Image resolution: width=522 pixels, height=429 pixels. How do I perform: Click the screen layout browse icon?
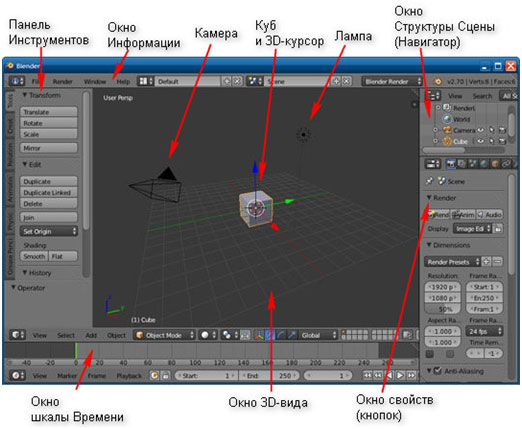pyautogui.click(x=146, y=81)
